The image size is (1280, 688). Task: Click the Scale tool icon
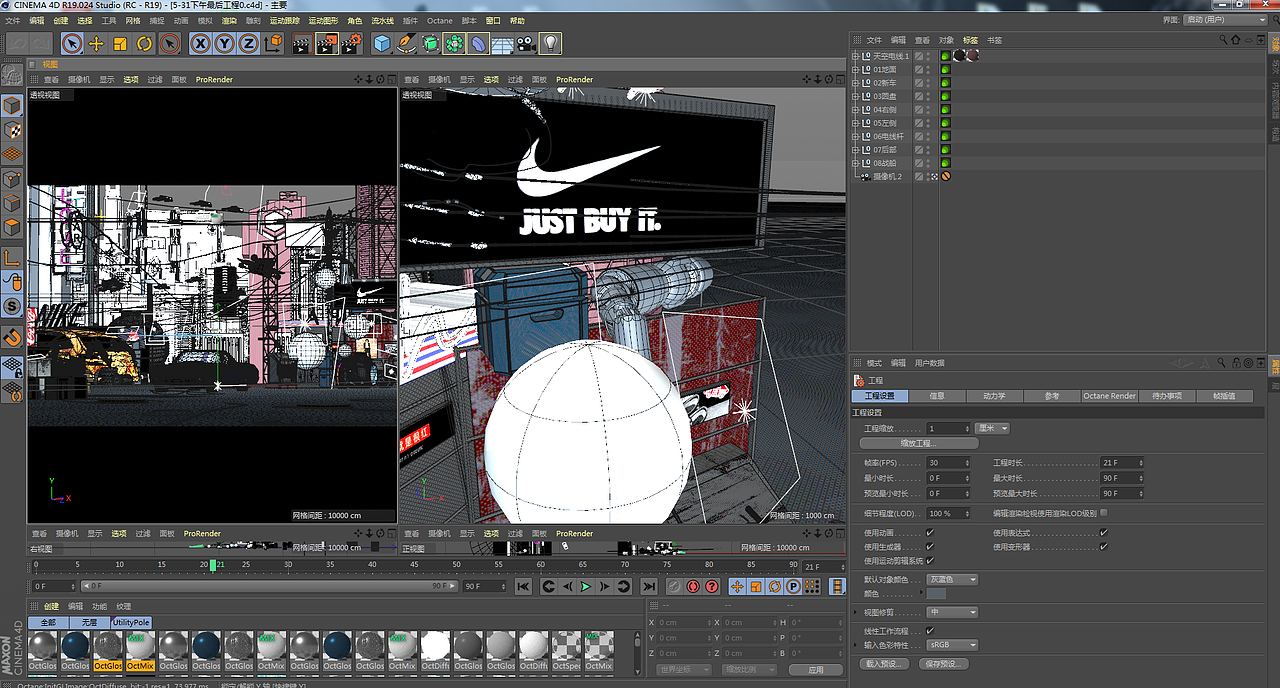(120, 43)
